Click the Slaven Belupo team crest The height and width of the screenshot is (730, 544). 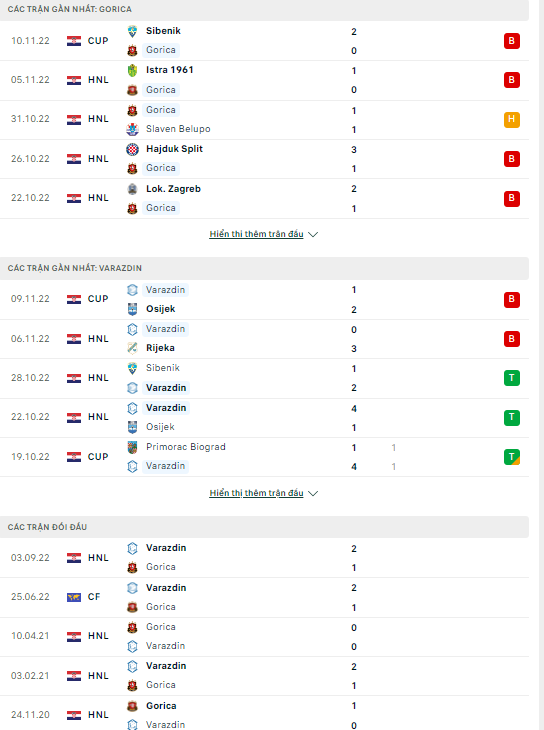coord(132,129)
